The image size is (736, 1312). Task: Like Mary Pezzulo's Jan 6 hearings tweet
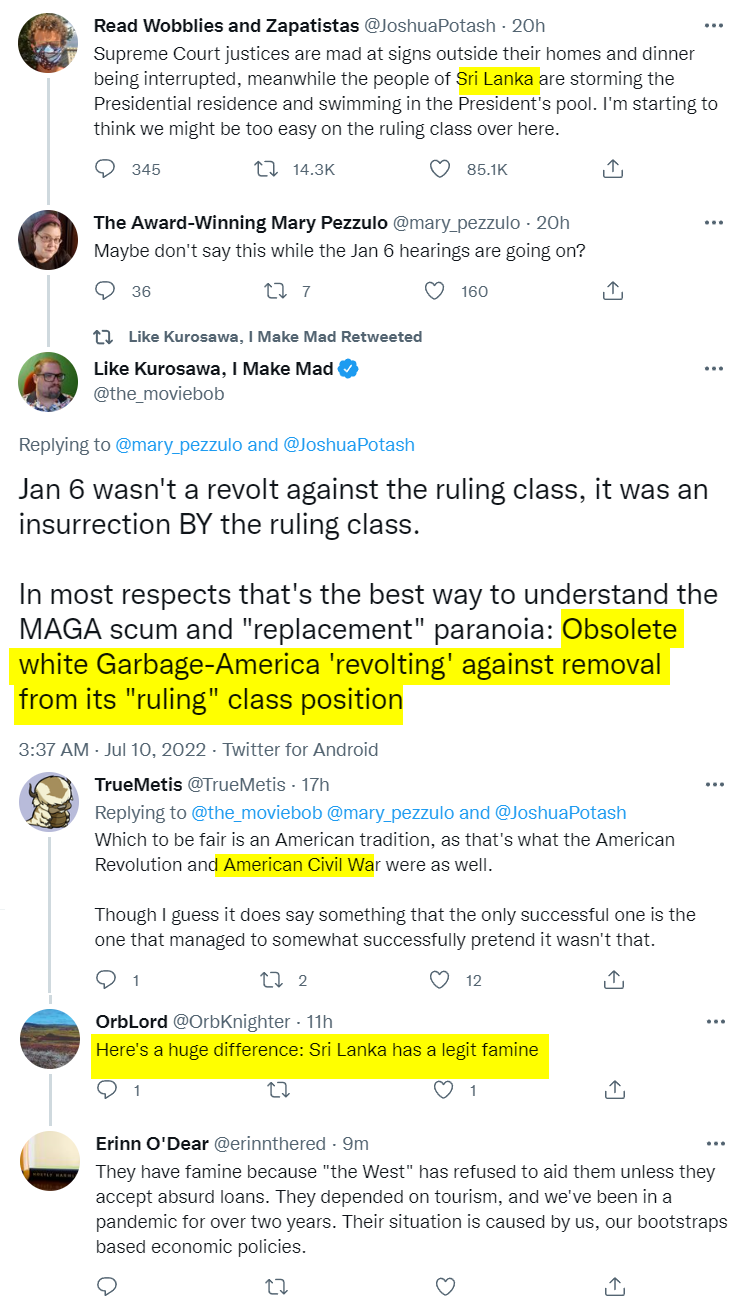pos(434,291)
